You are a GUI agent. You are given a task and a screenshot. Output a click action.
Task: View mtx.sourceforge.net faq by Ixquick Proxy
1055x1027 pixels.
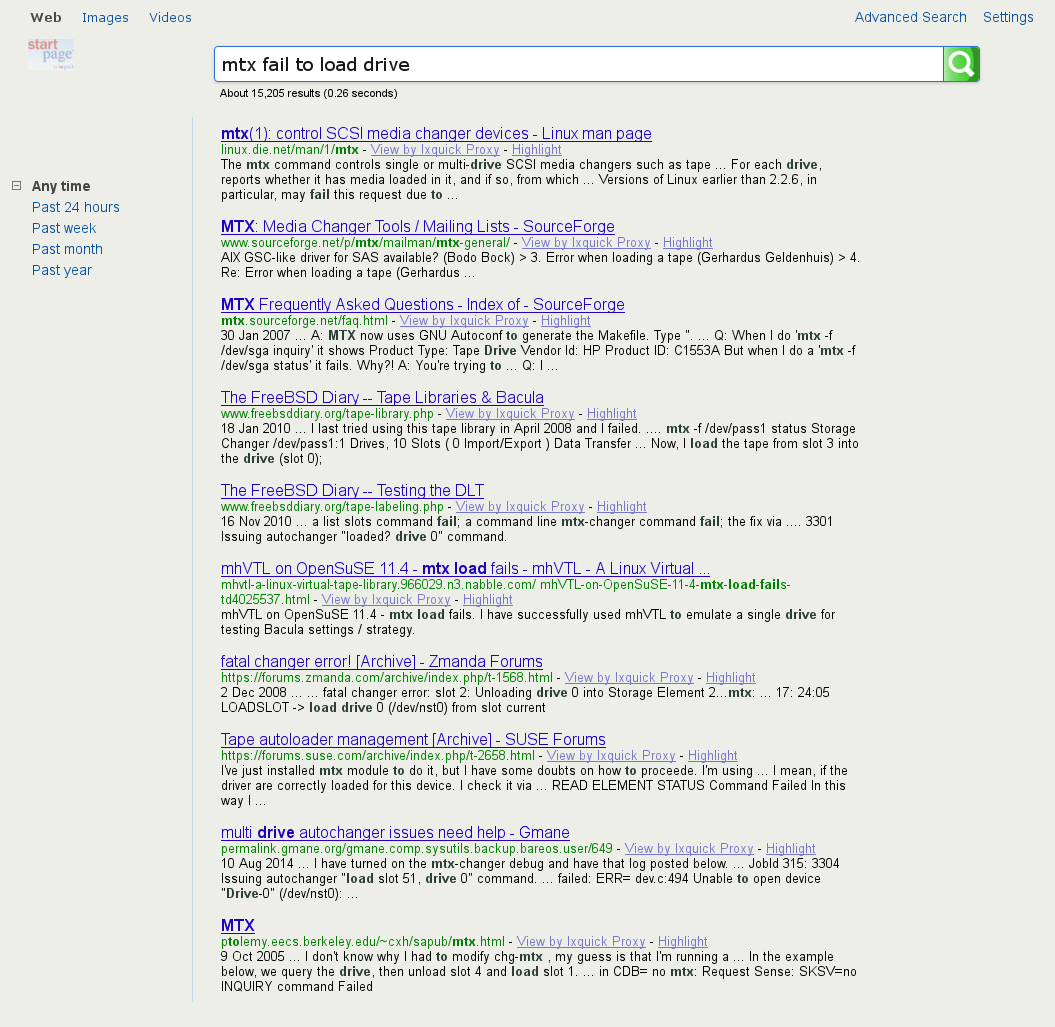(x=464, y=320)
